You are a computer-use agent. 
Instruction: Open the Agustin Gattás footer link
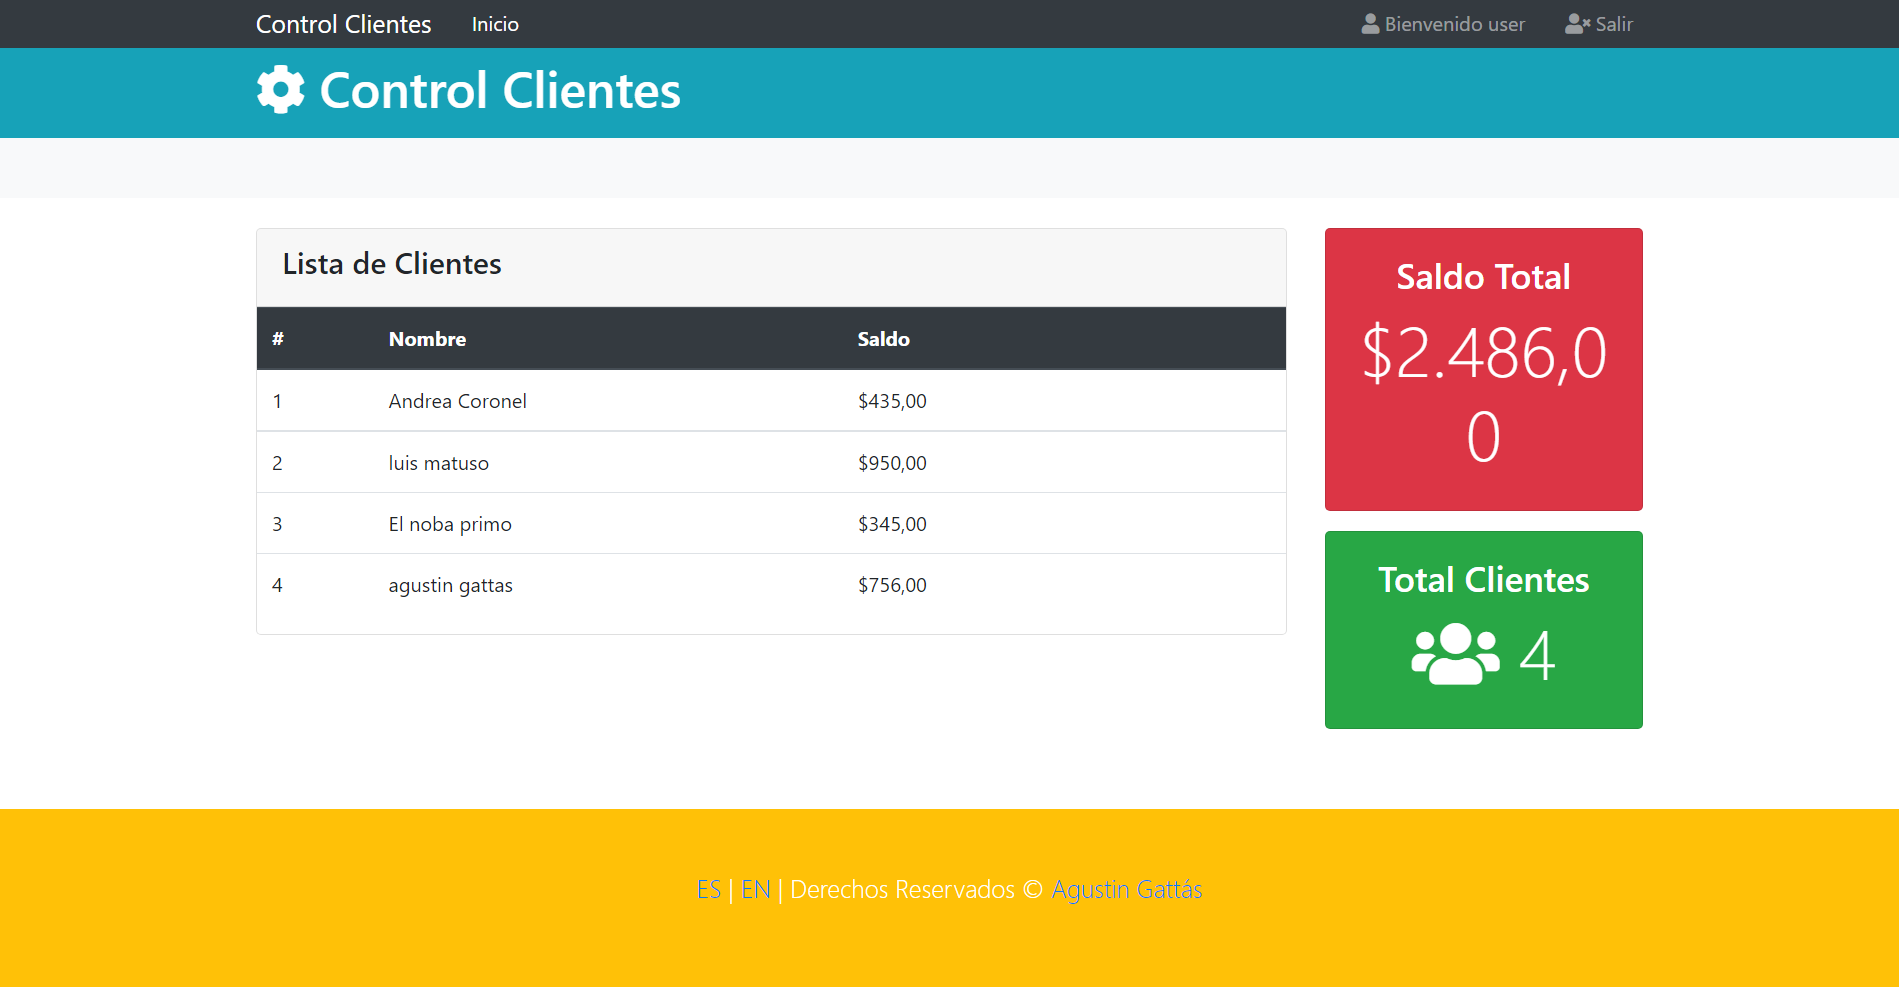(1127, 889)
